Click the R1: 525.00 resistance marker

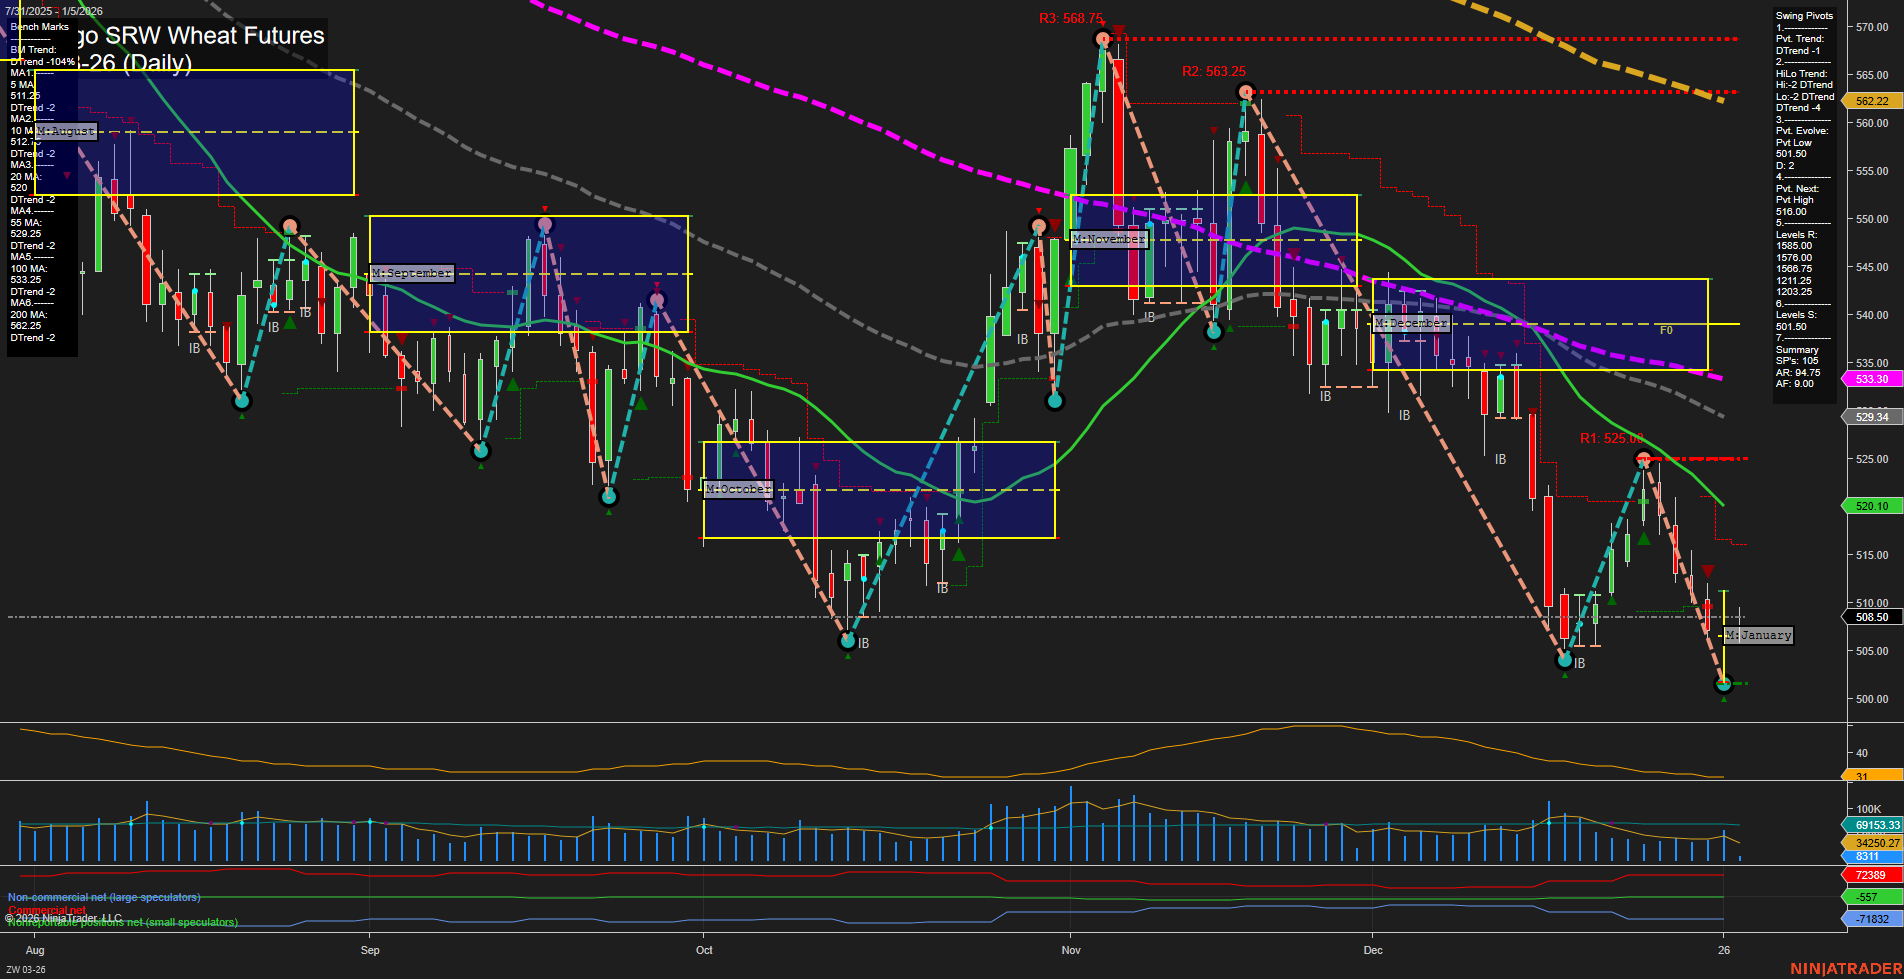point(1609,436)
